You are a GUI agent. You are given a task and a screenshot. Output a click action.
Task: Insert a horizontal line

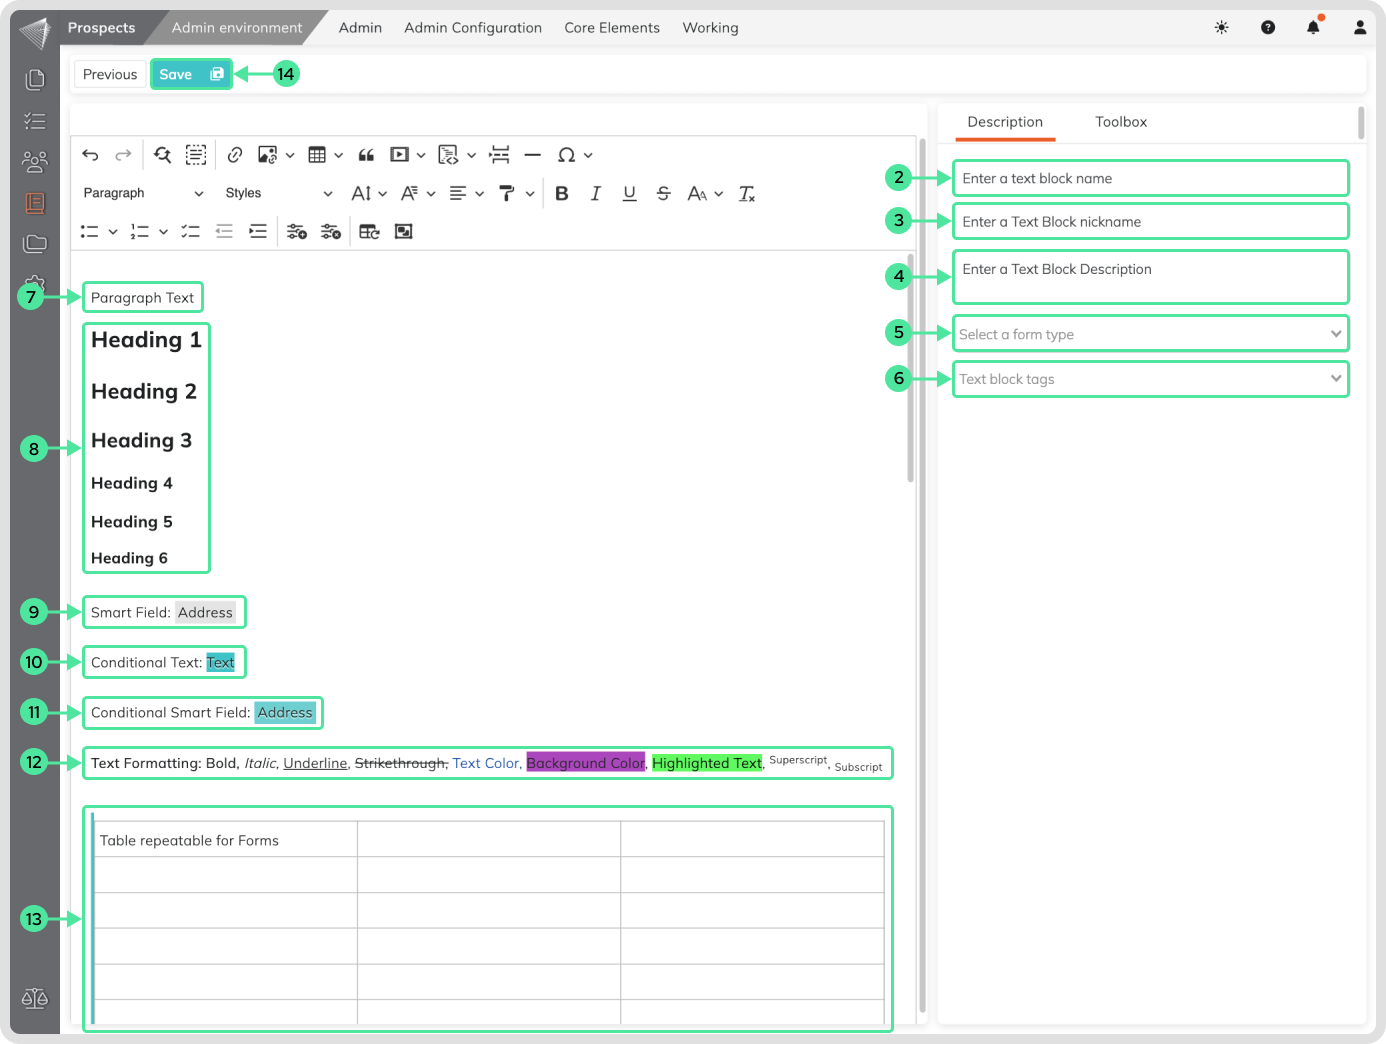[532, 155]
